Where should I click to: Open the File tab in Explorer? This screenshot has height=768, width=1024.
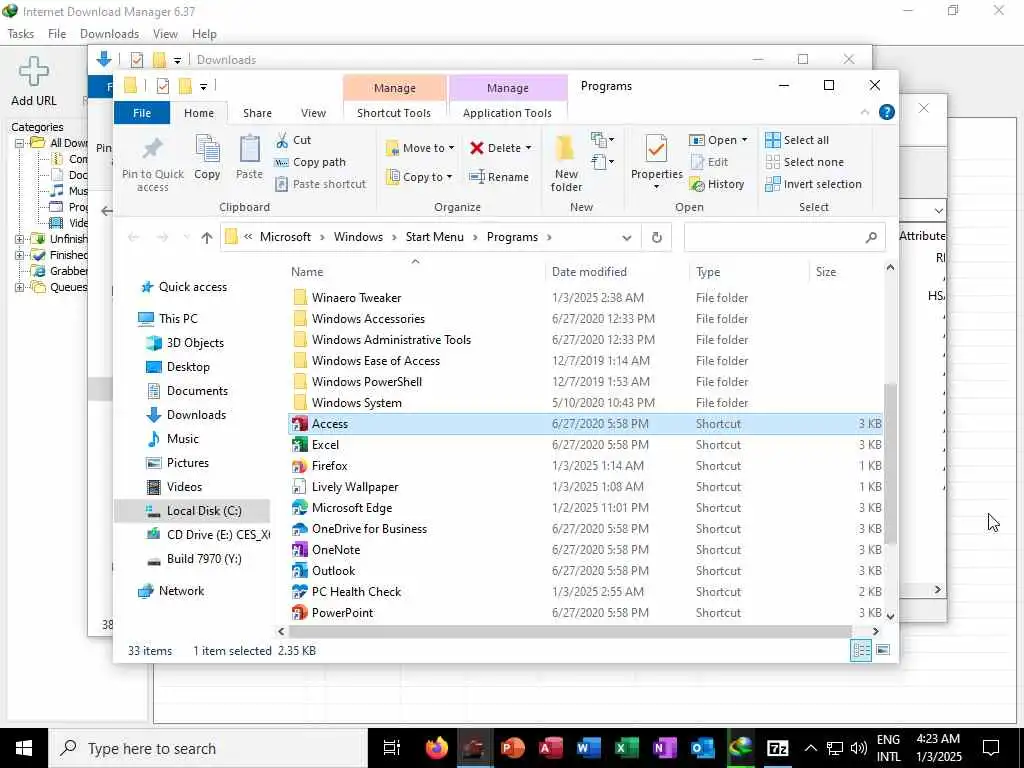pyautogui.click(x=142, y=113)
